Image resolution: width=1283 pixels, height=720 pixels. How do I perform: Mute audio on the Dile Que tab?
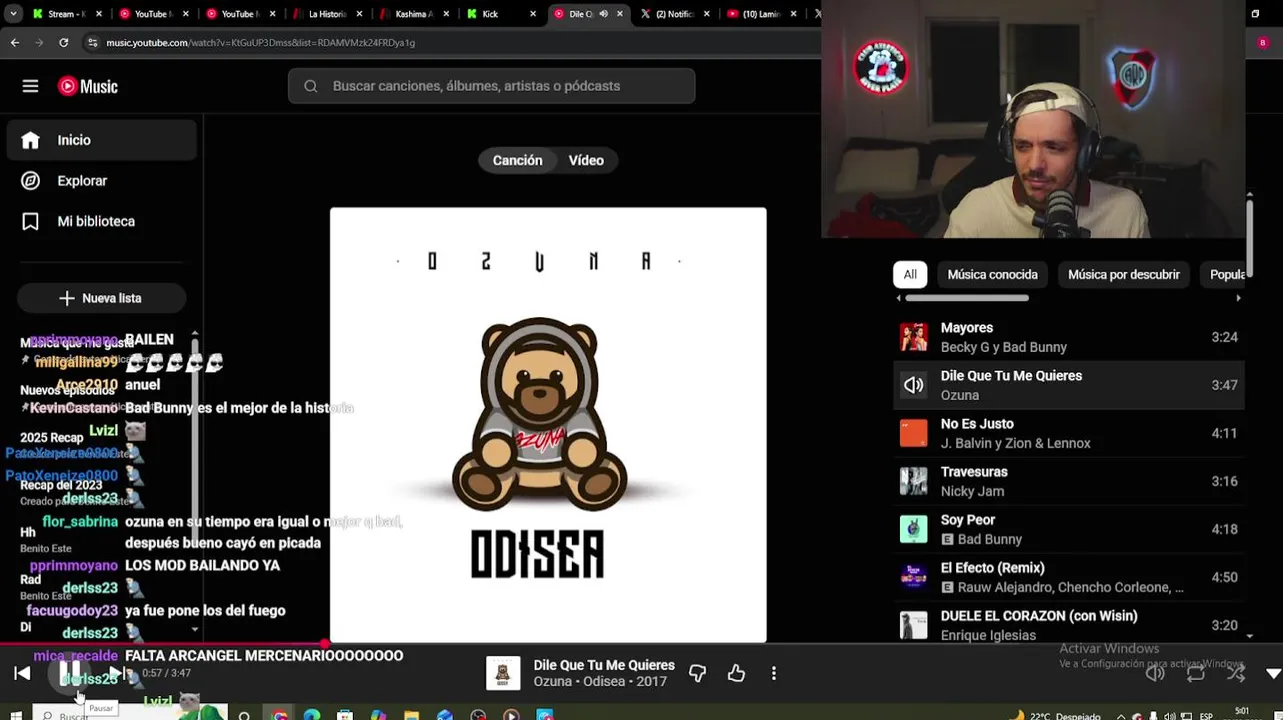coord(603,14)
